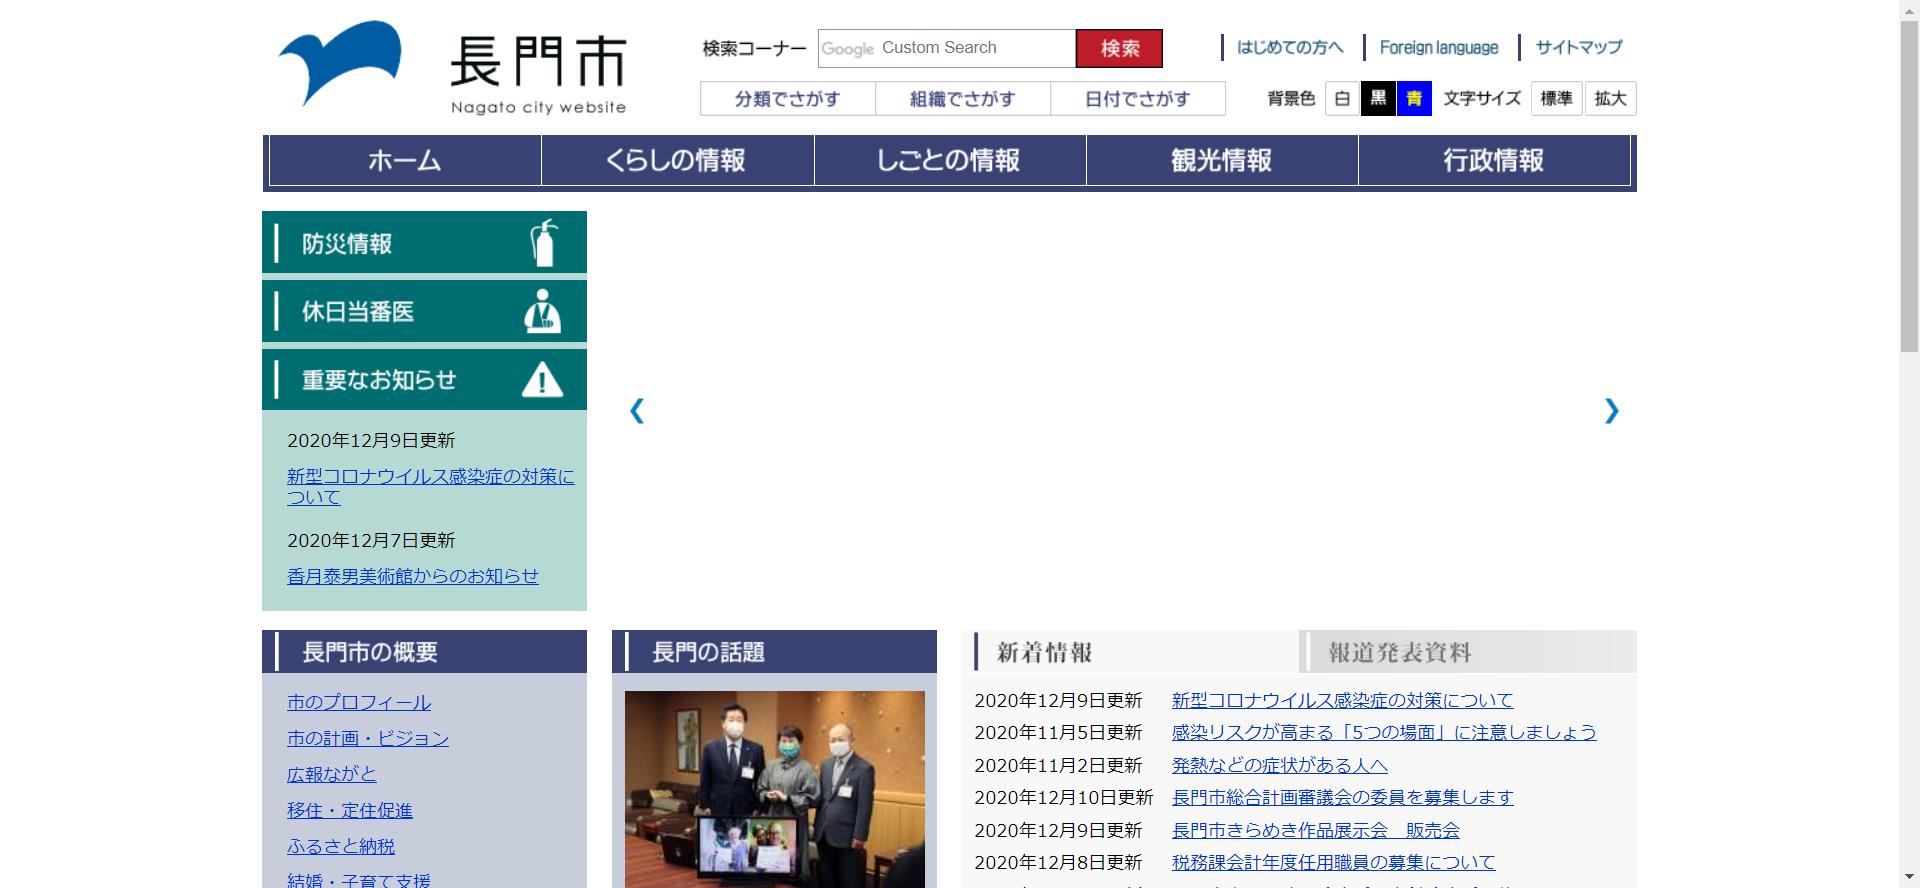Advance carousel with right arrow
The width and height of the screenshot is (1920, 888).
point(1611,411)
